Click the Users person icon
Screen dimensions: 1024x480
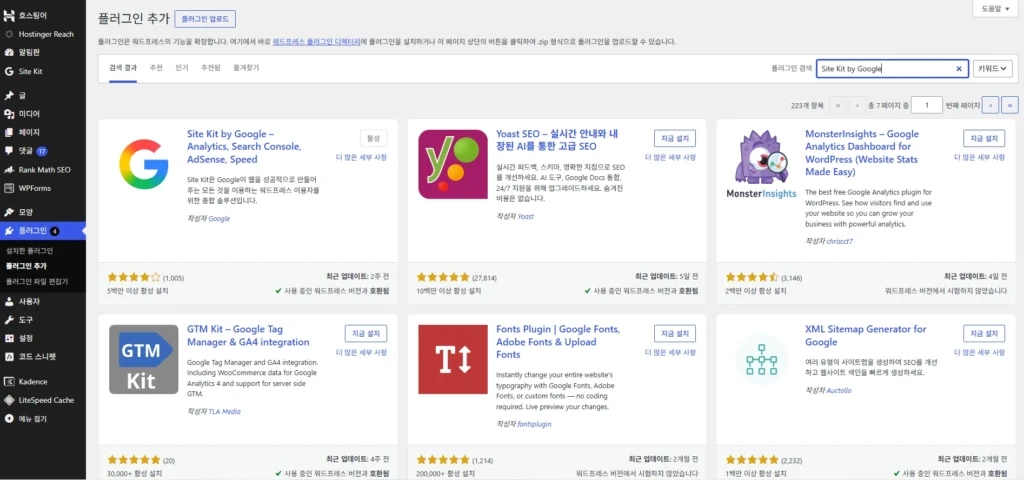click(x=8, y=302)
